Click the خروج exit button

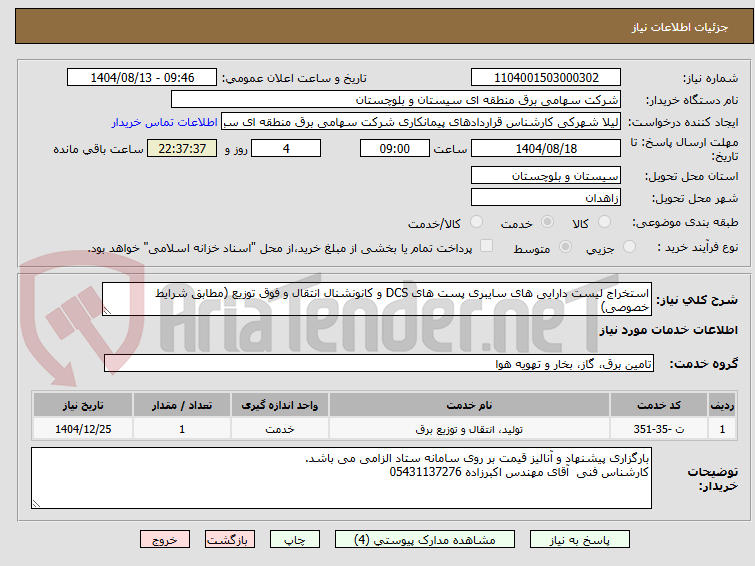[x=165, y=540]
